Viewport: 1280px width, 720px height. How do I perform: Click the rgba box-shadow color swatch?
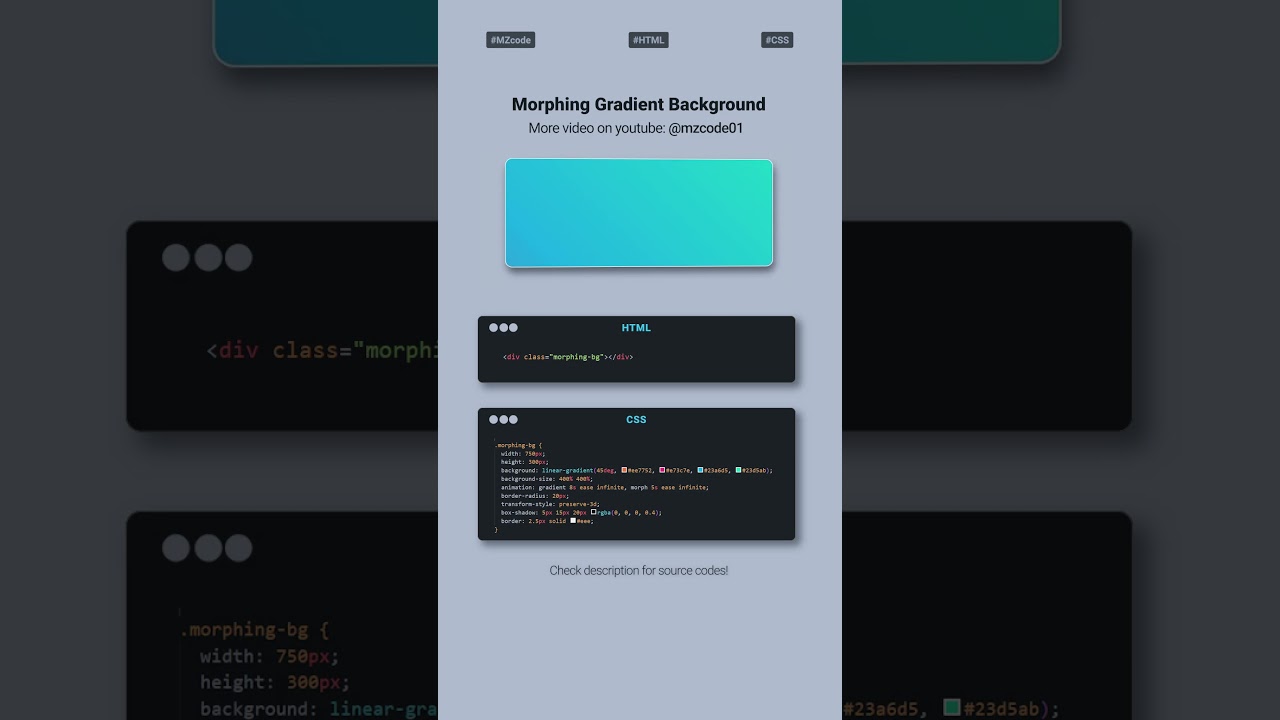[593, 512]
